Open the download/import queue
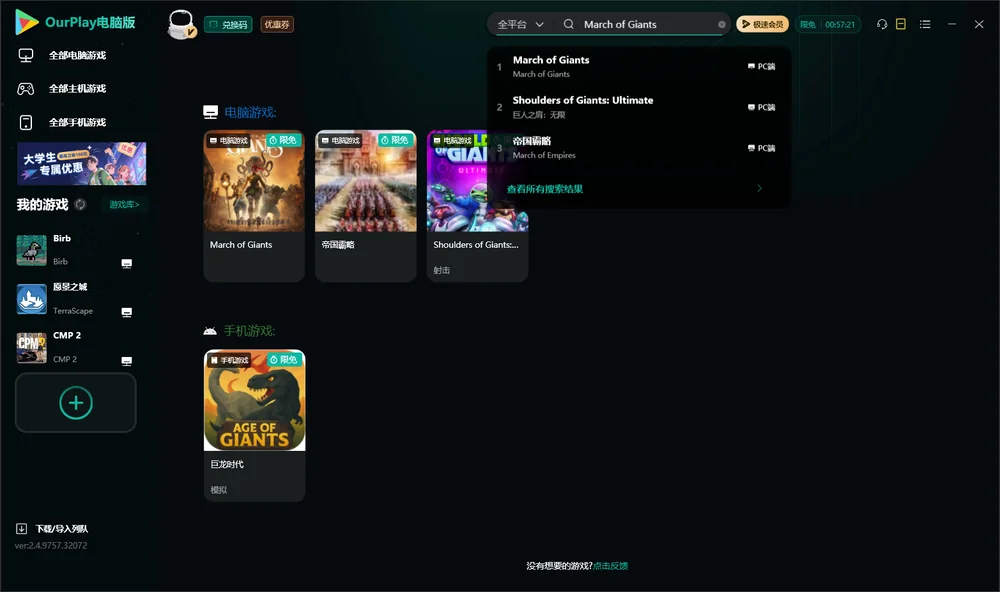 coord(52,528)
